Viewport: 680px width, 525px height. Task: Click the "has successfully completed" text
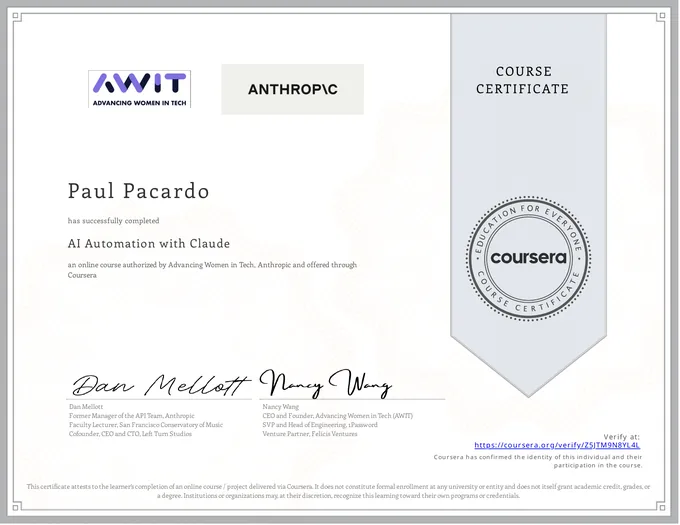pyautogui.click(x=114, y=221)
